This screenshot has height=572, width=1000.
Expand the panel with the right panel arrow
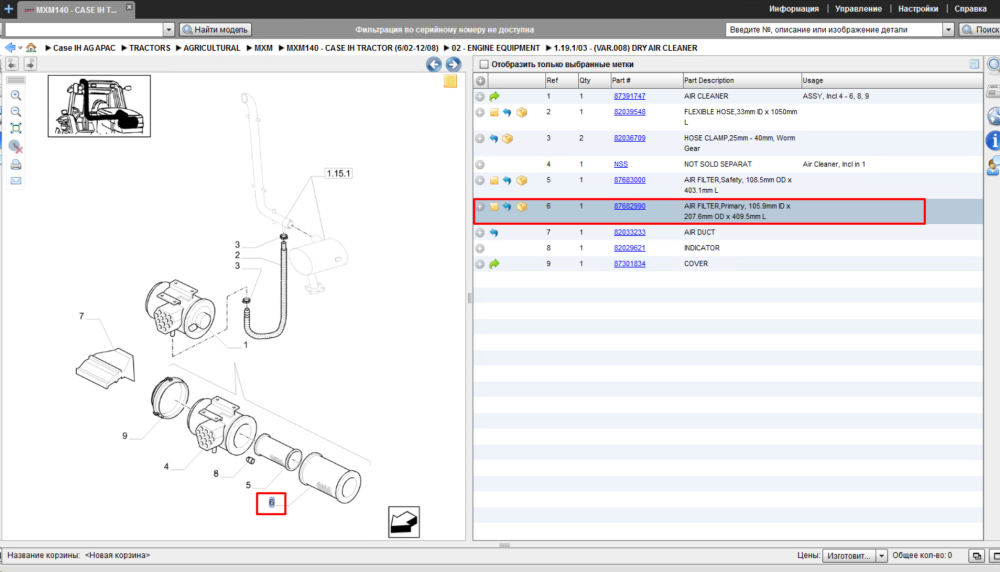coord(30,64)
